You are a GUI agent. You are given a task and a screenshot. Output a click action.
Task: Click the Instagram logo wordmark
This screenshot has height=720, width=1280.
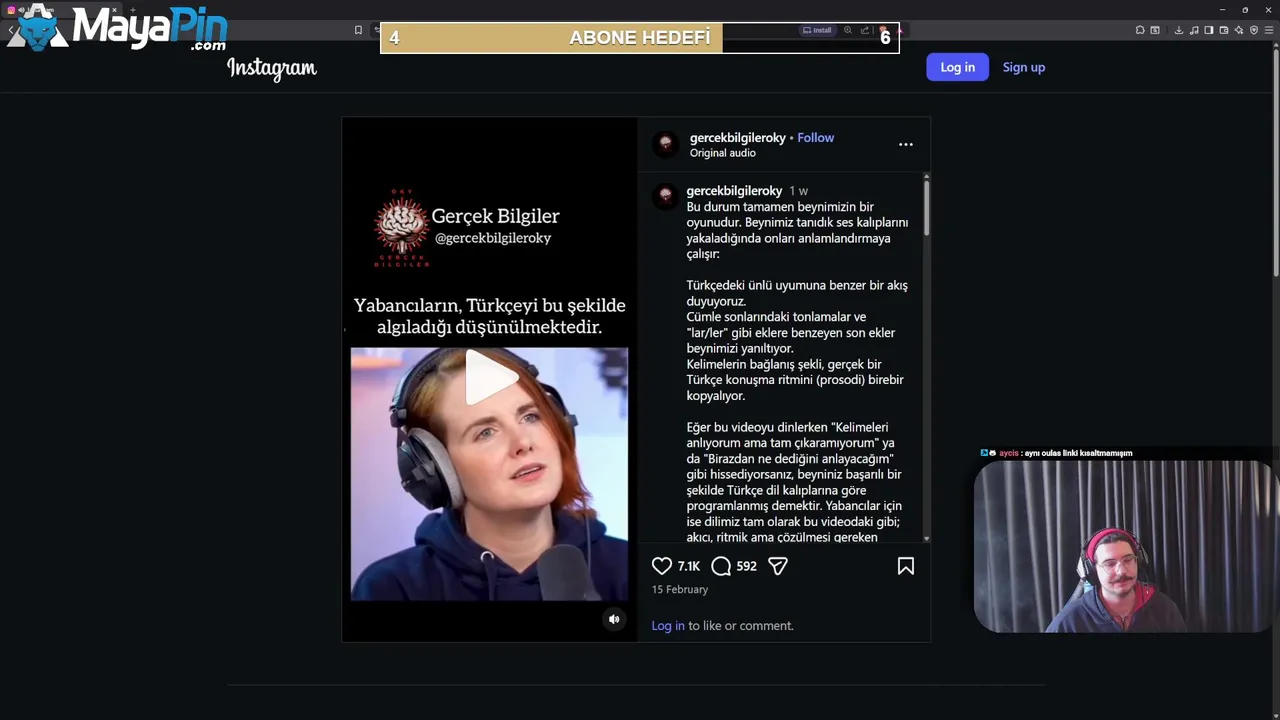click(272, 68)
